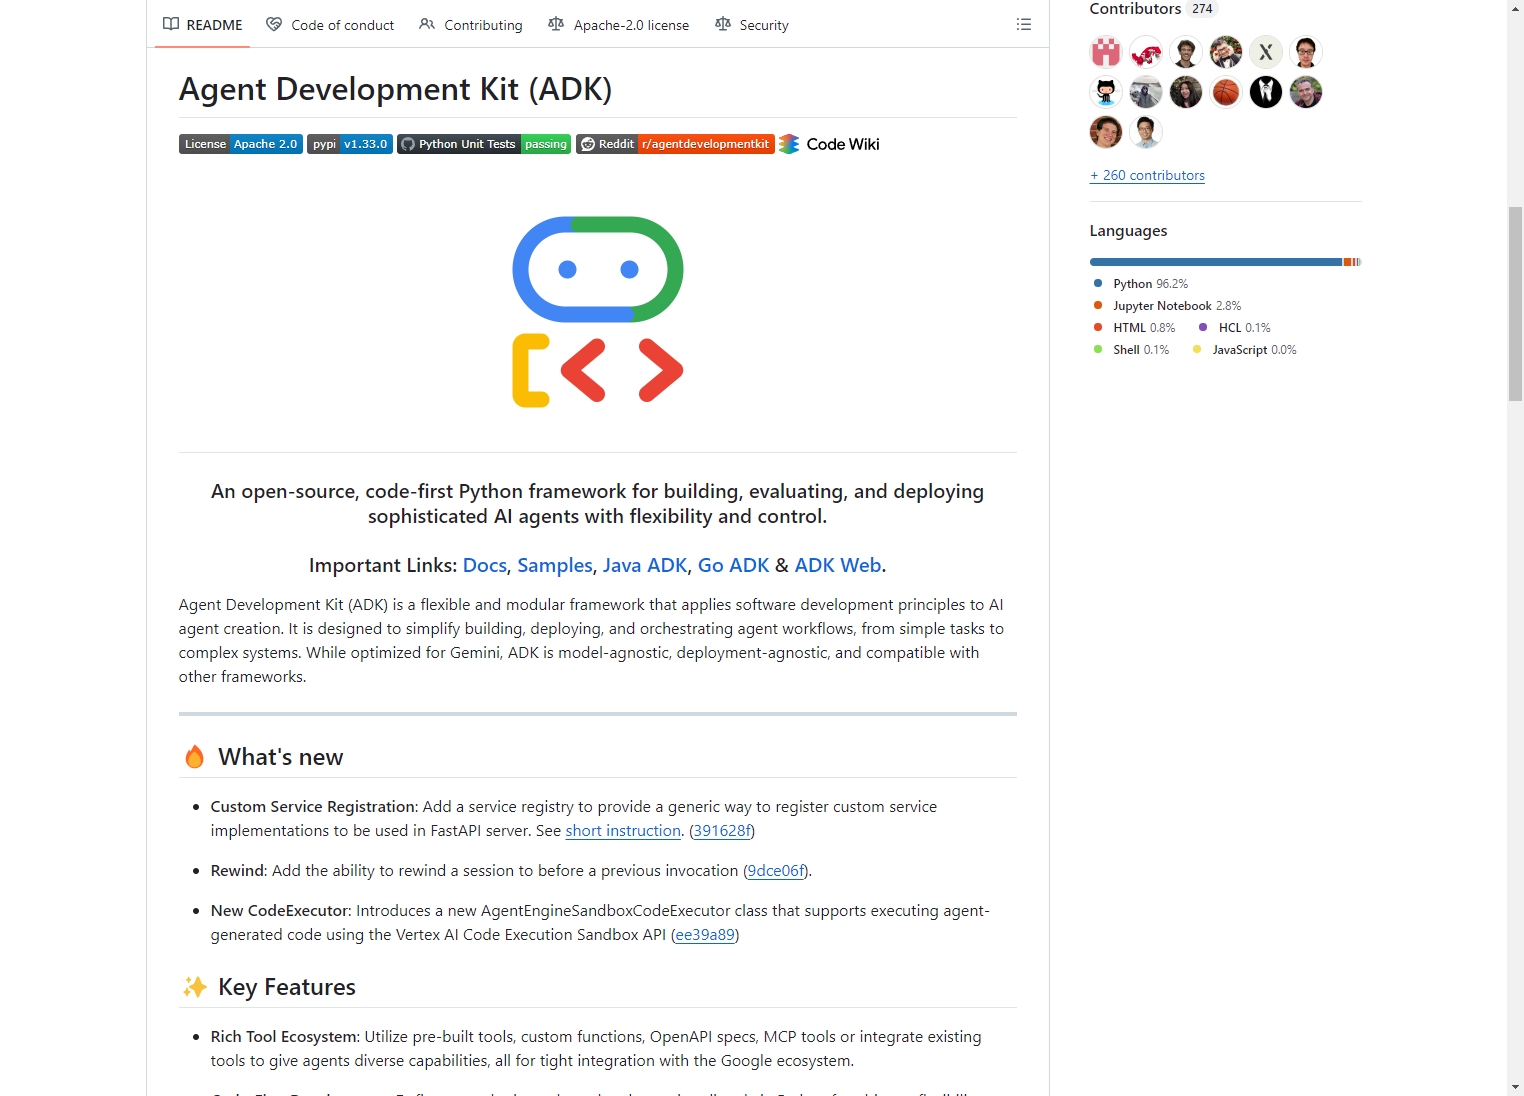Click the Key Features heading
The height and width of the screenshot is (1096, 1524).
point(287,987)
